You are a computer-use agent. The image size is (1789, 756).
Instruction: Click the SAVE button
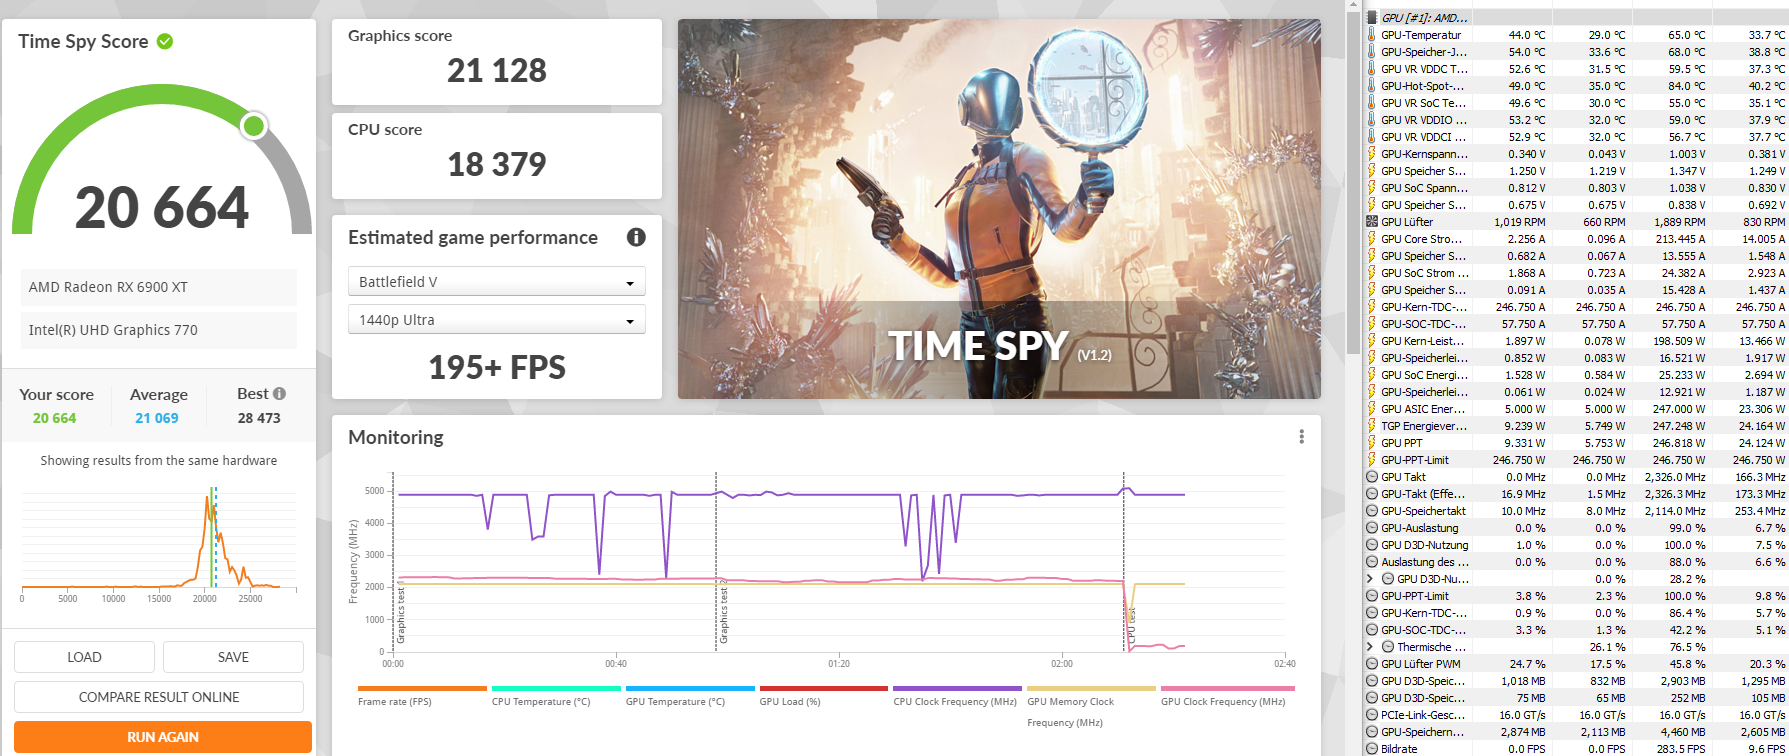coord(233,657)
